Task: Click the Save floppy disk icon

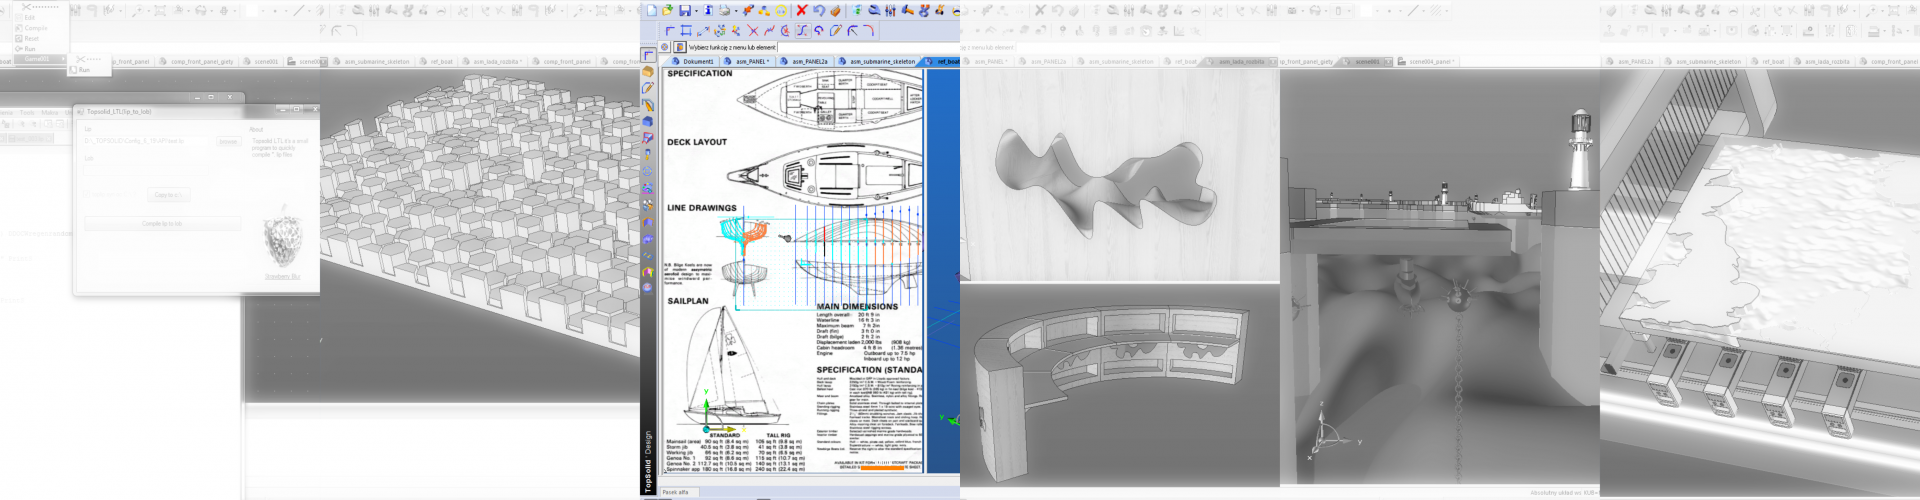Action: [685, 10]
